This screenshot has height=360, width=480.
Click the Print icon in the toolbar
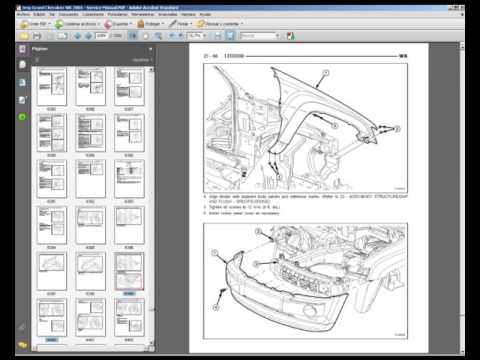37,36
